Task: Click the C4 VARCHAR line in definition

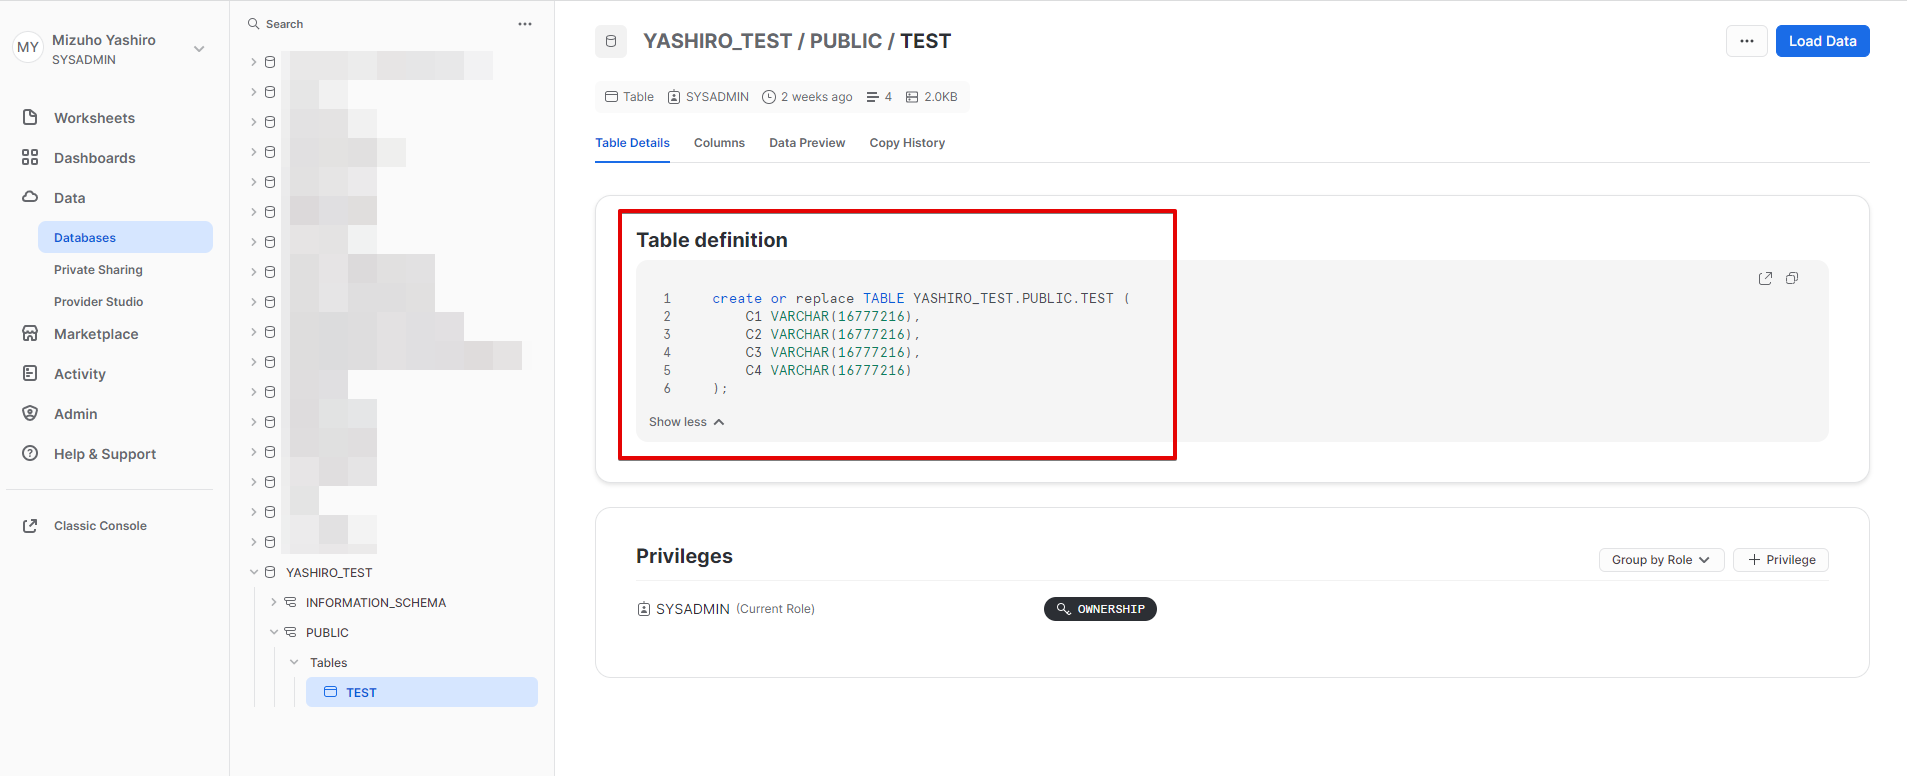Action: 828,370
